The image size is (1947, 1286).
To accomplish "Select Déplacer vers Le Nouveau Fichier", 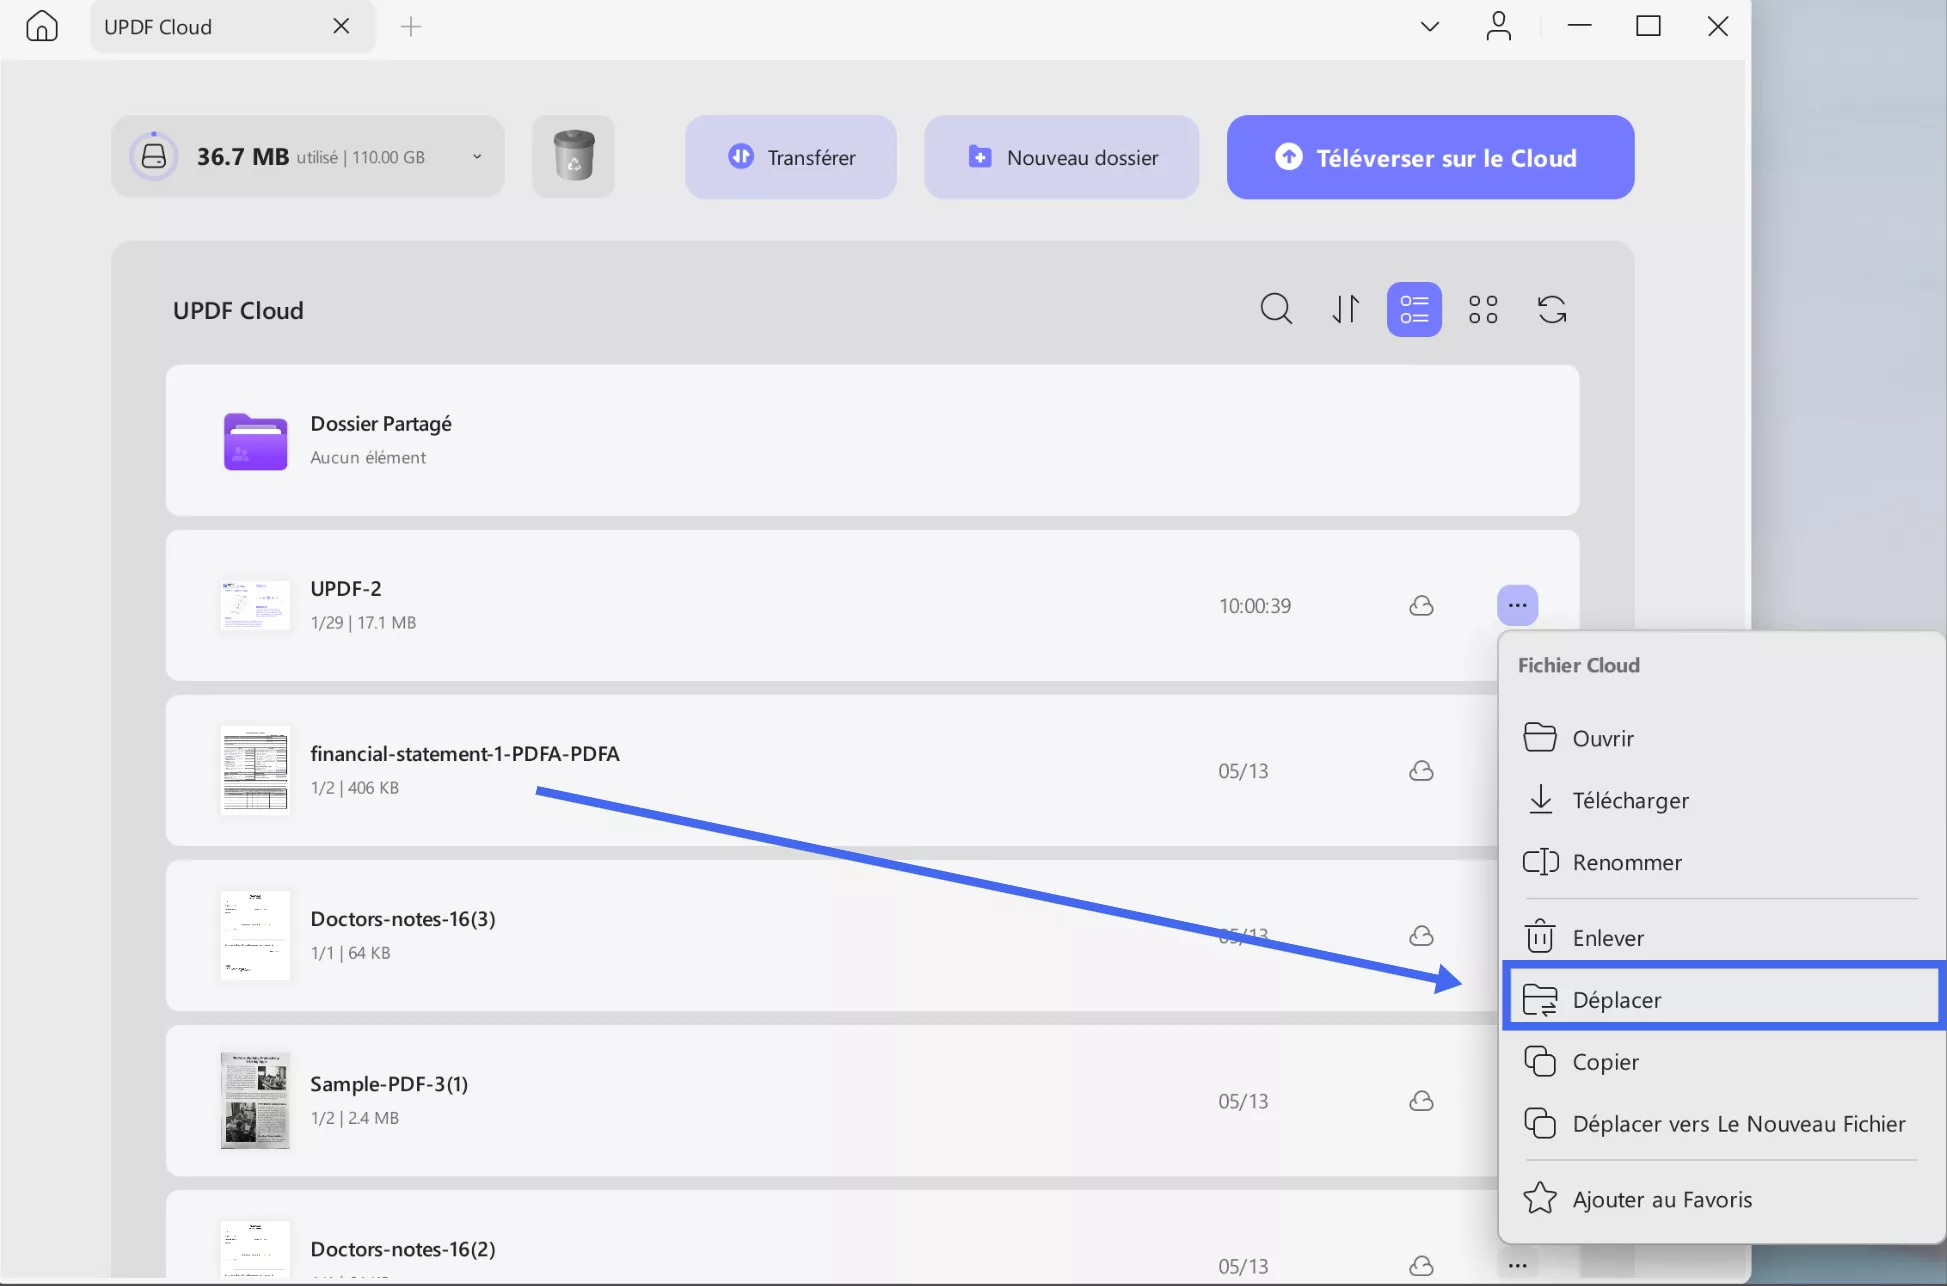I will tap(1722, 1124).
